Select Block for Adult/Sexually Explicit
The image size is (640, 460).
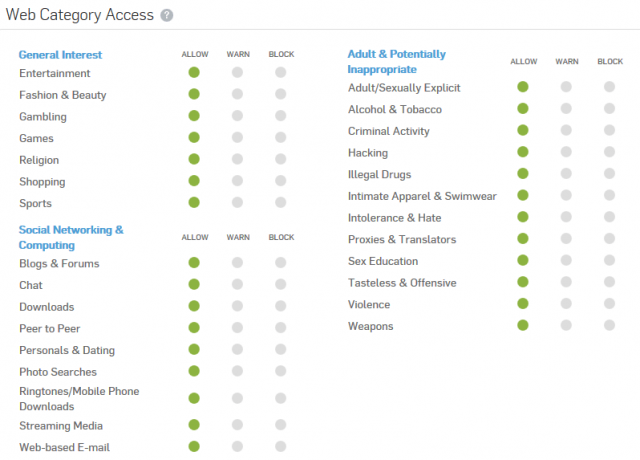coord(609,87)
